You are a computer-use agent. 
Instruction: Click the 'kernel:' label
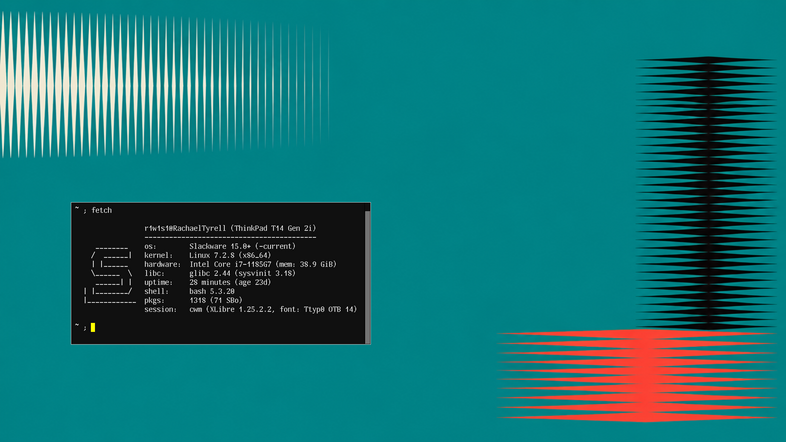coord(158,255)
